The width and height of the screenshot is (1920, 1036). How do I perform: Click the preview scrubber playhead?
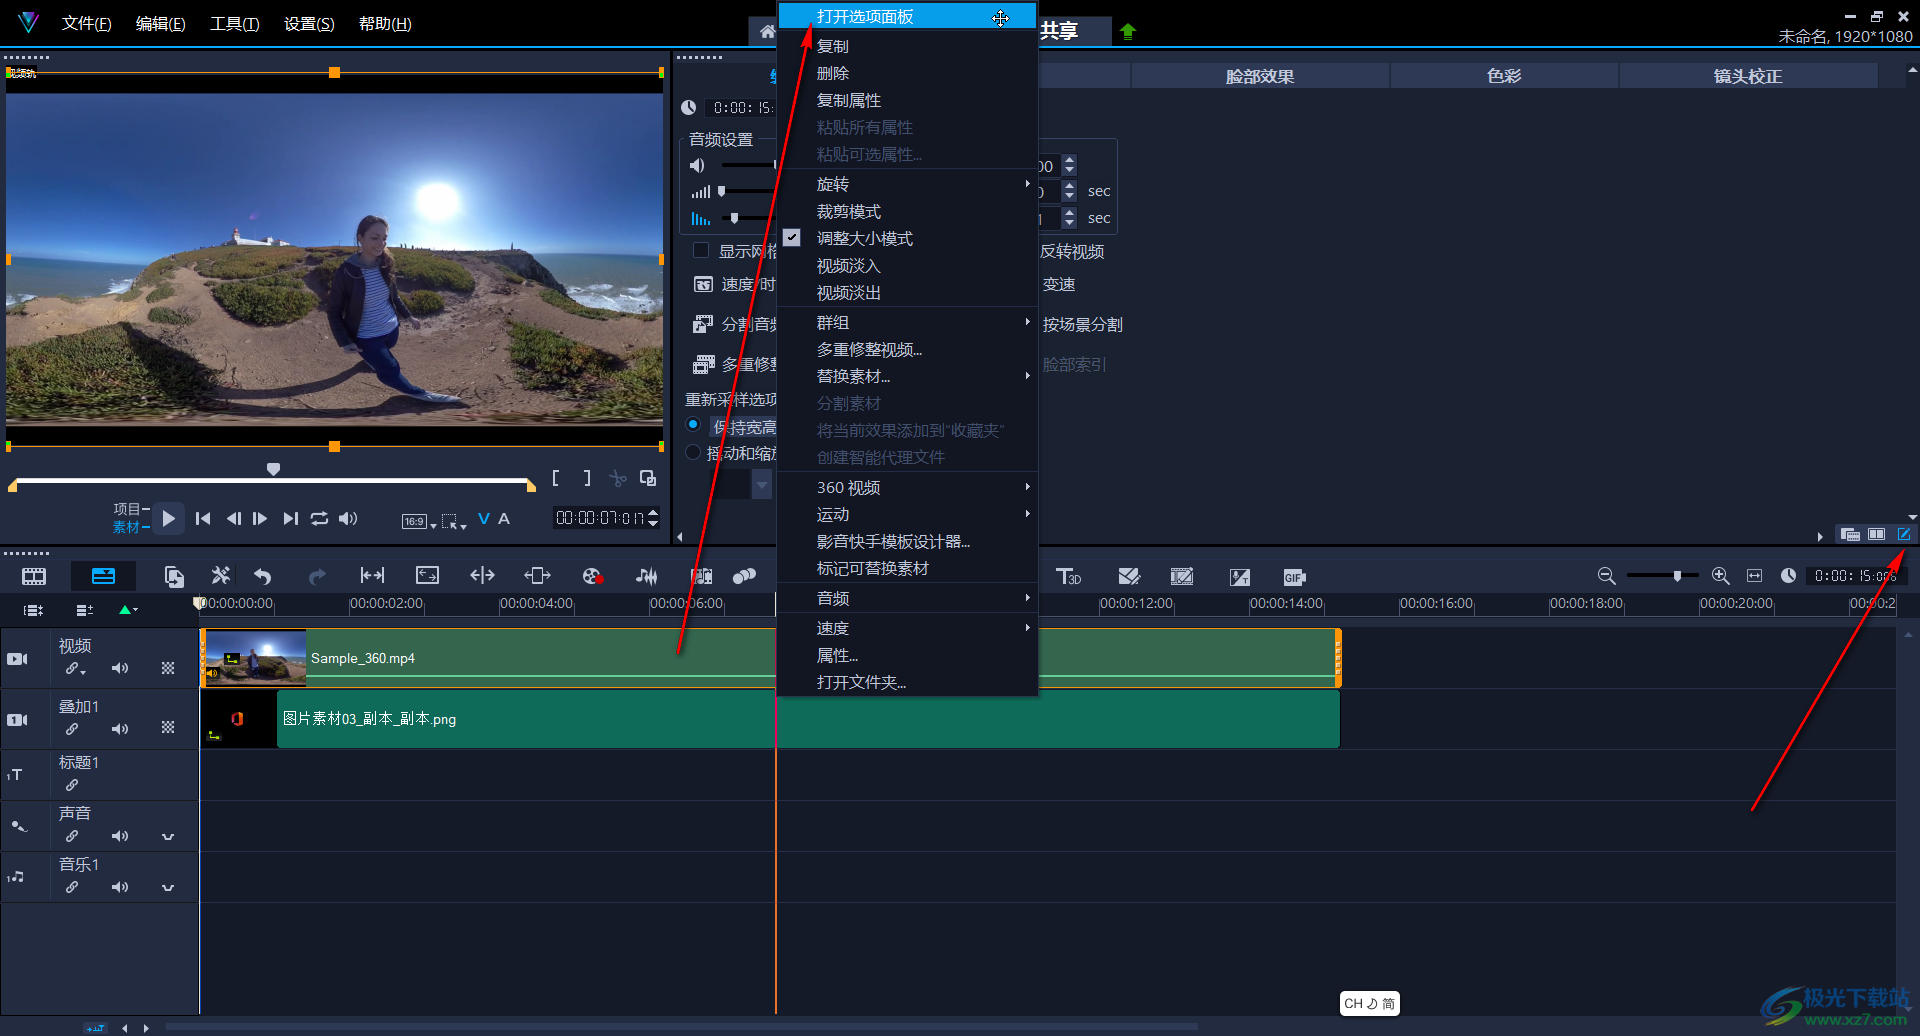(x=273, y=468)
